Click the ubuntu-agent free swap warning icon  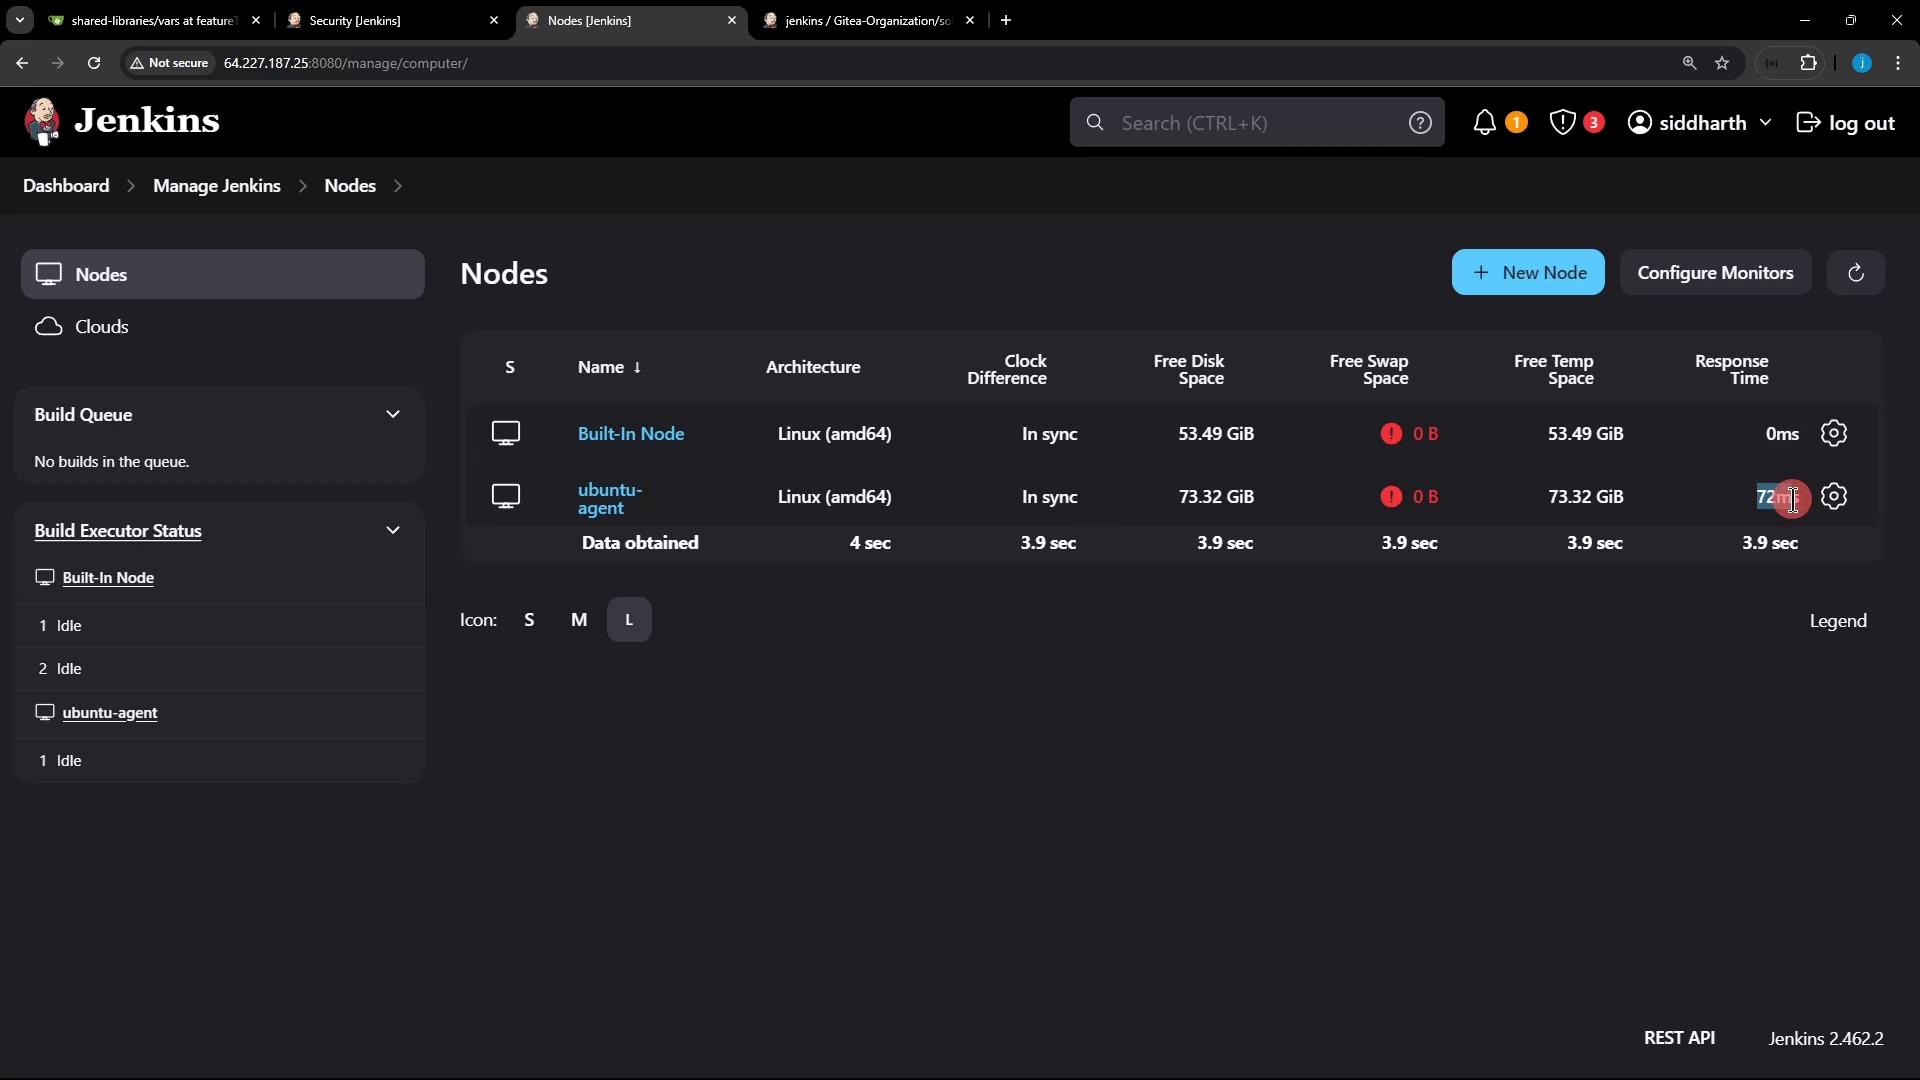[x=1391, y=497]
